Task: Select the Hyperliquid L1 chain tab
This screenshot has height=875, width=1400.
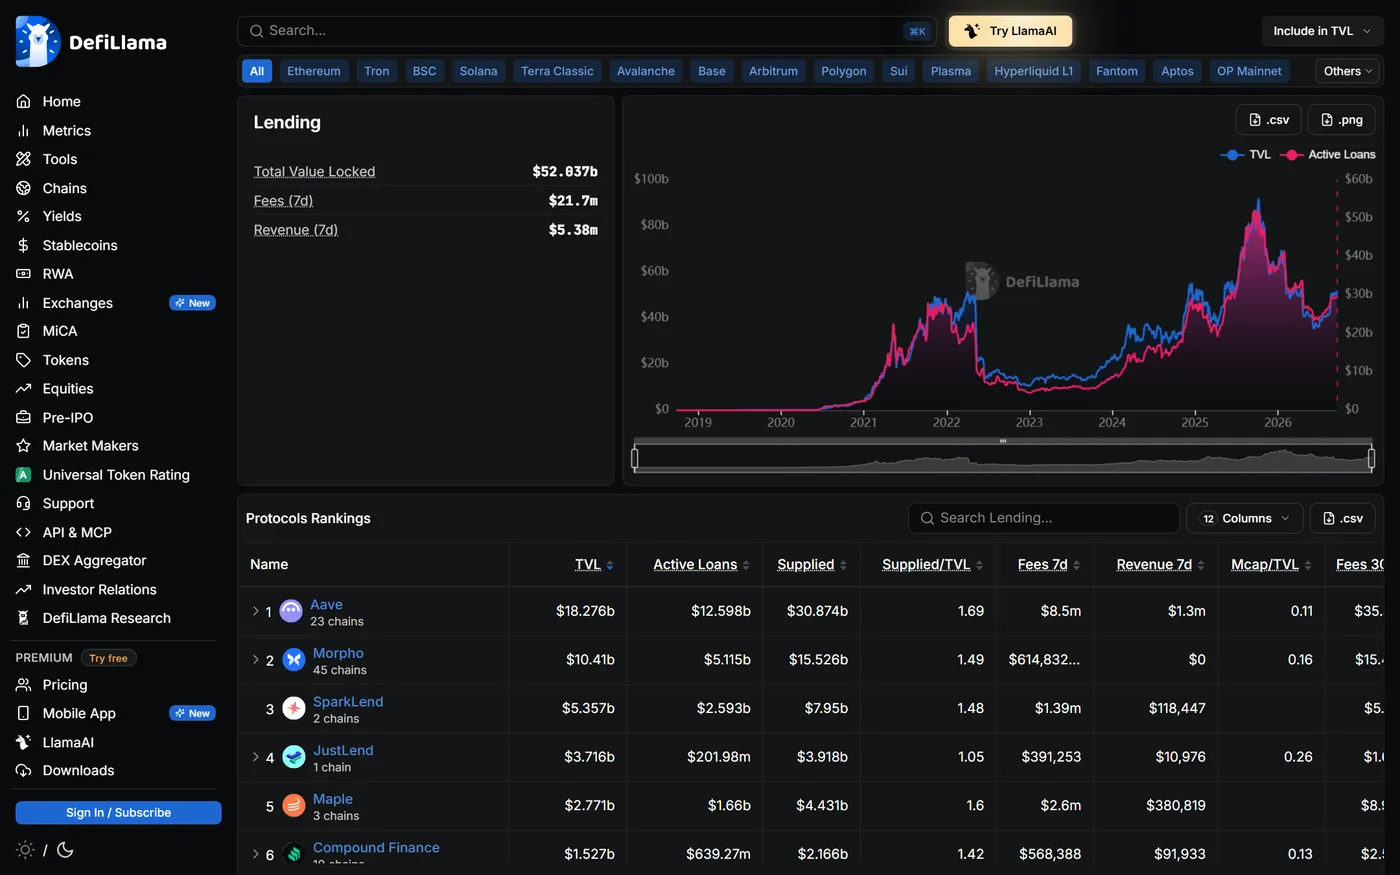Action: coord(1033,71)
